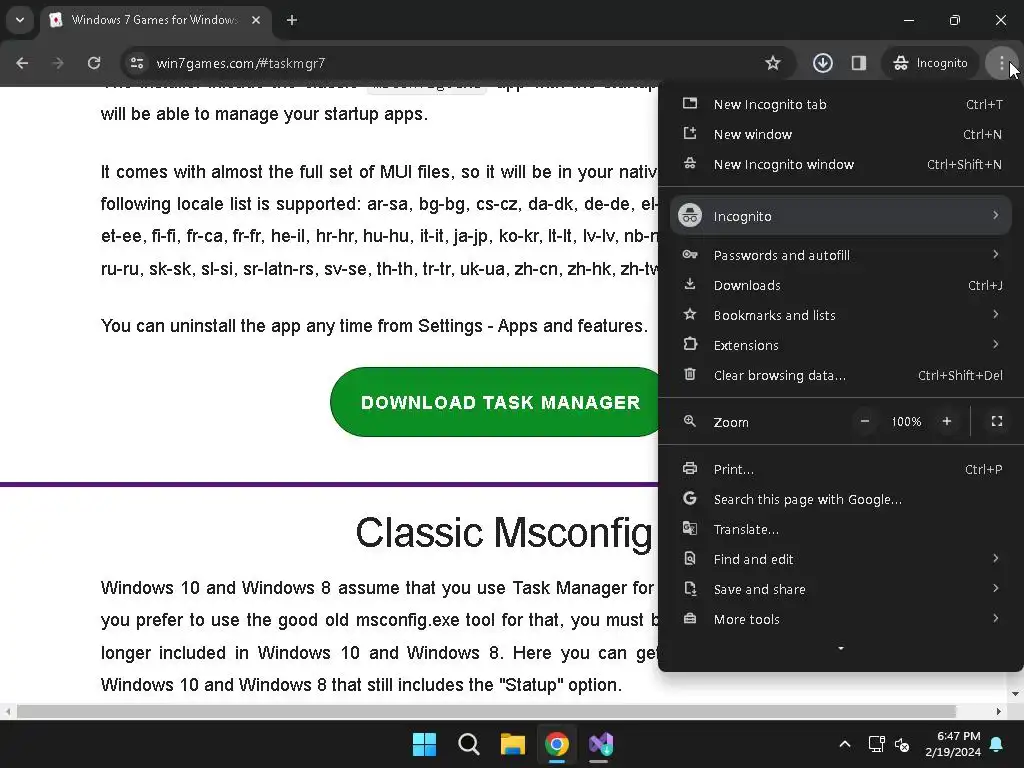Click horizontal scrollbar right arrow
This screenshot has width=1024, height=768.
pyautogui.click(x=999, y=711)
